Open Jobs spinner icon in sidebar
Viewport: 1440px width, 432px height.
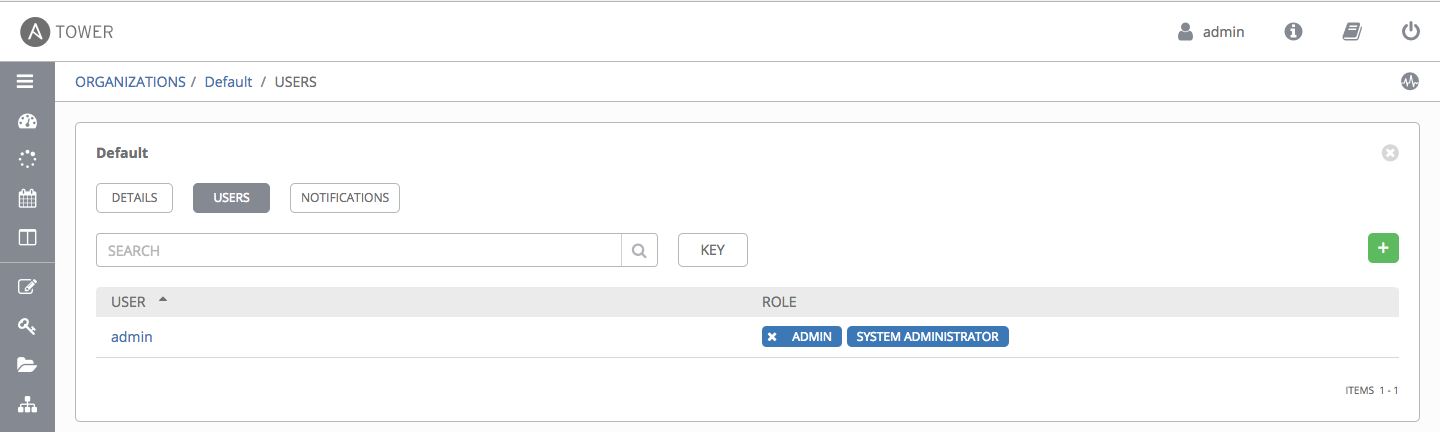coord(27,159)
